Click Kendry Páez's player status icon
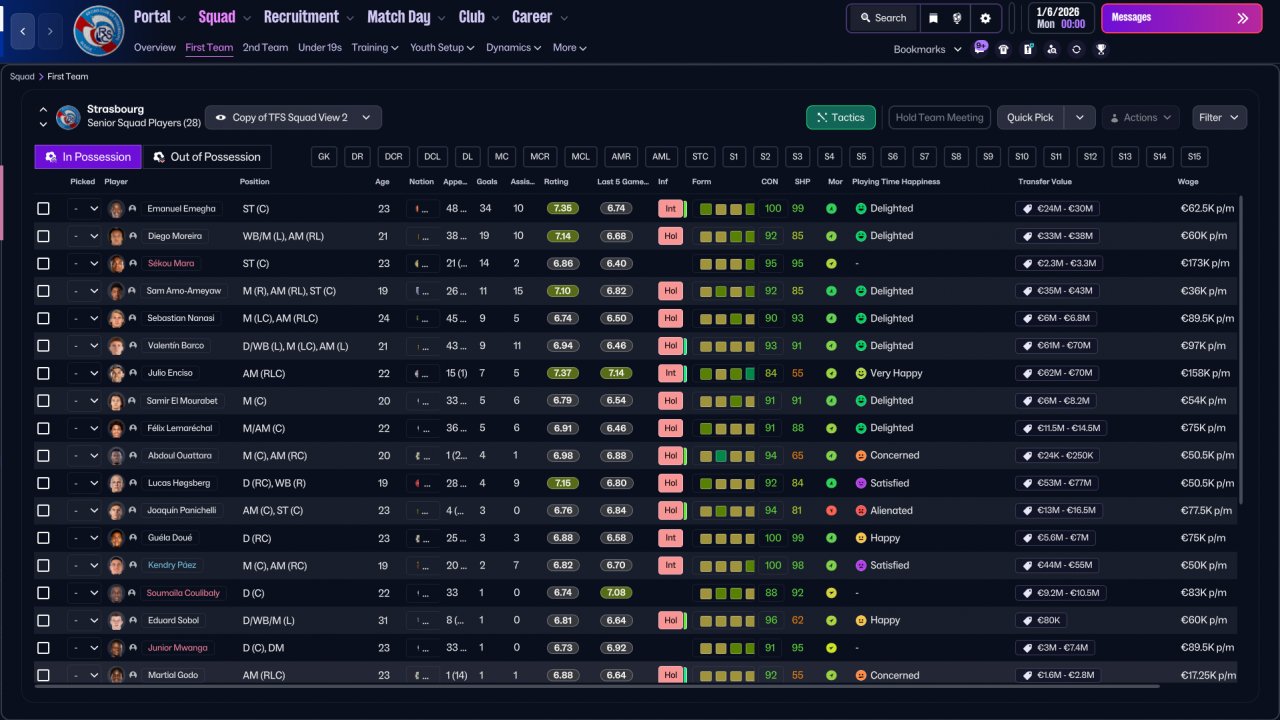This screenshot has width=1280, height=720. point(132,566)
